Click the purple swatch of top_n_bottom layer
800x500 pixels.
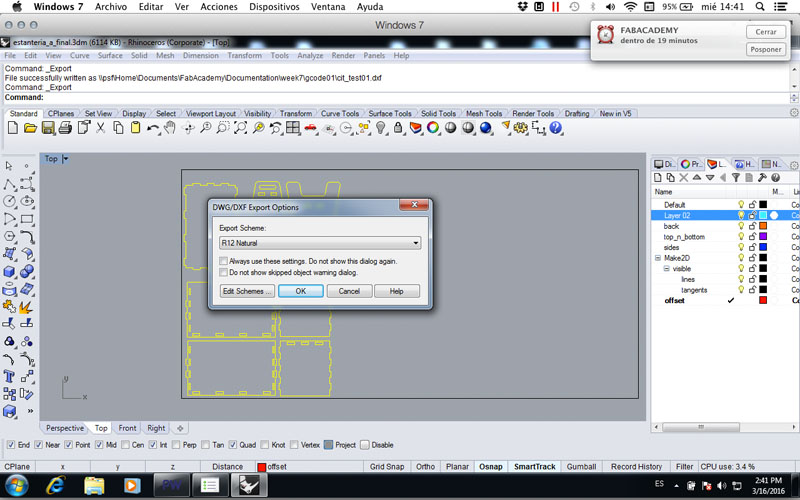click(x=763, y=237)
